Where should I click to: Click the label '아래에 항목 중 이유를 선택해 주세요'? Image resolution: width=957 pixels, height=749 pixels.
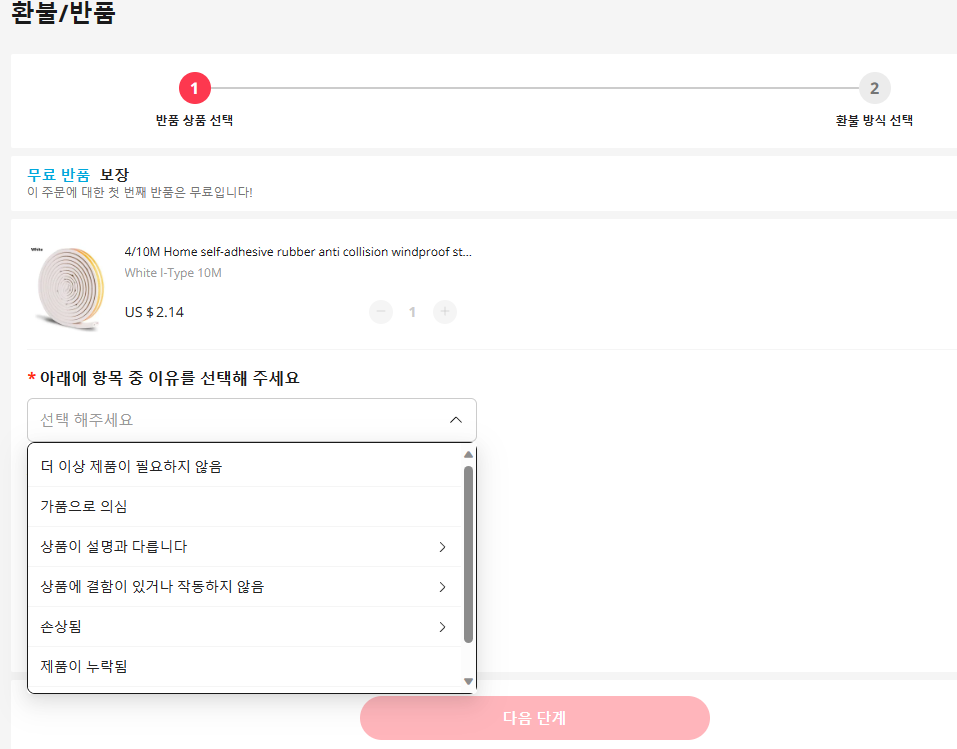coord(170,378)
